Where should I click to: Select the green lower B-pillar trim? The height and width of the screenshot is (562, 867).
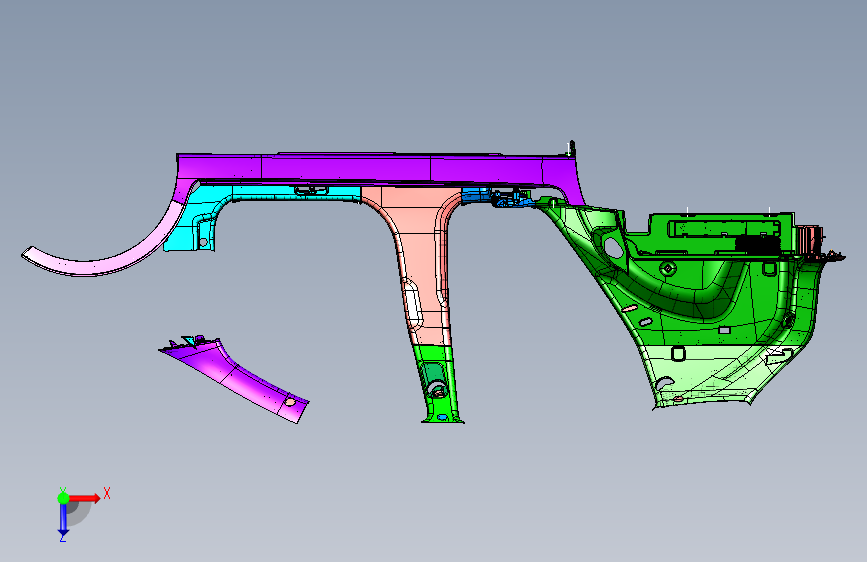tap(440, 384)
